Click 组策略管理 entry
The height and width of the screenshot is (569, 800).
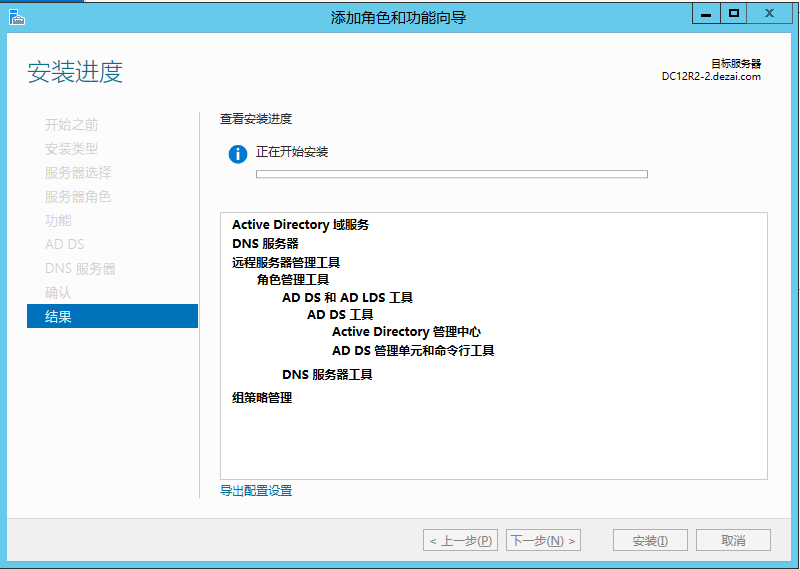262,398
